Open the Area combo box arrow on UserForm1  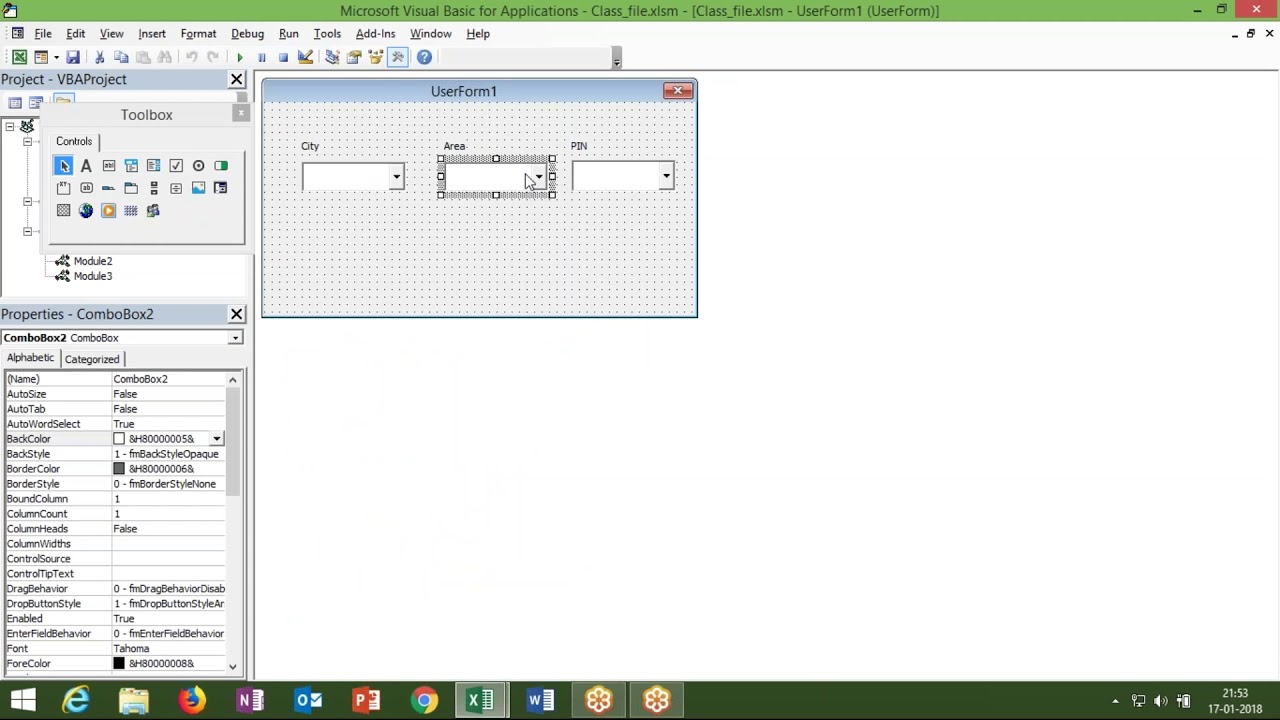click(538, 178)
